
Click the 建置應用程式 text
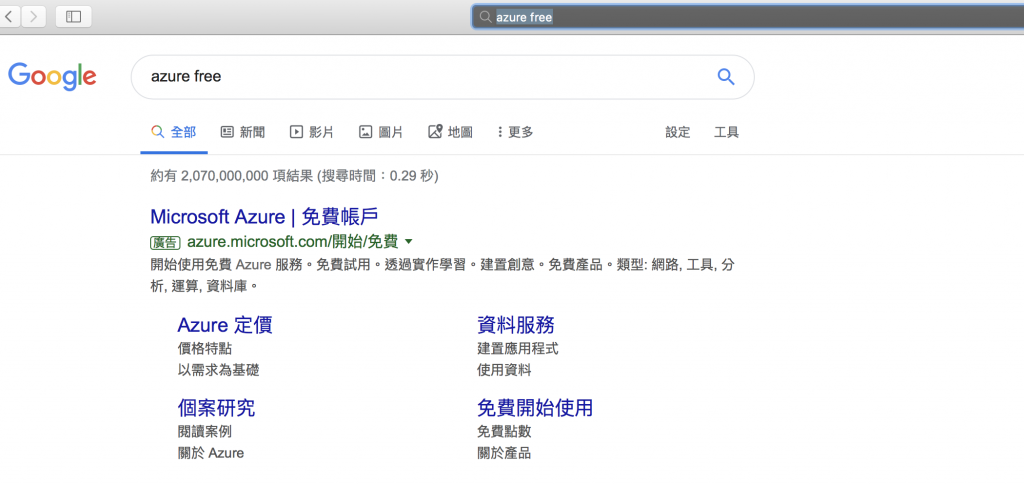(518, 349)
